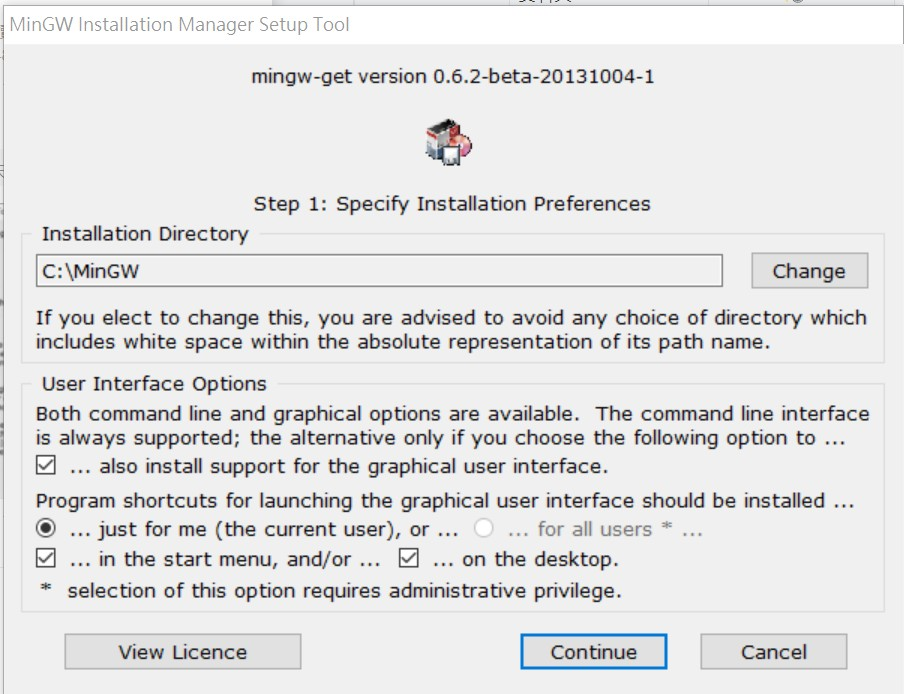Click the 'Step 1: Specify Installation Preferences' heading
The image size is (904, 694).
click(x=452, y=203)
